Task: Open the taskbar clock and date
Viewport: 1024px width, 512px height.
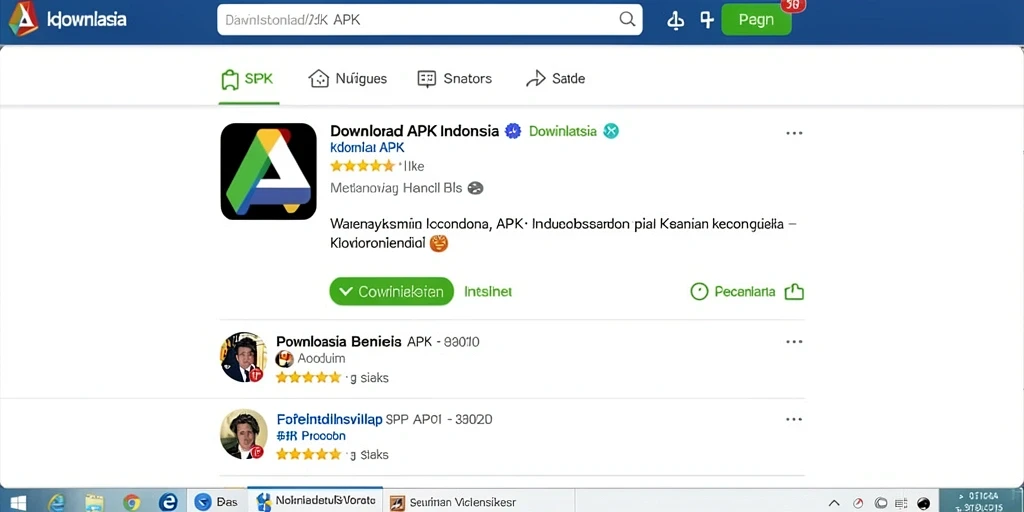Action: 981,502
